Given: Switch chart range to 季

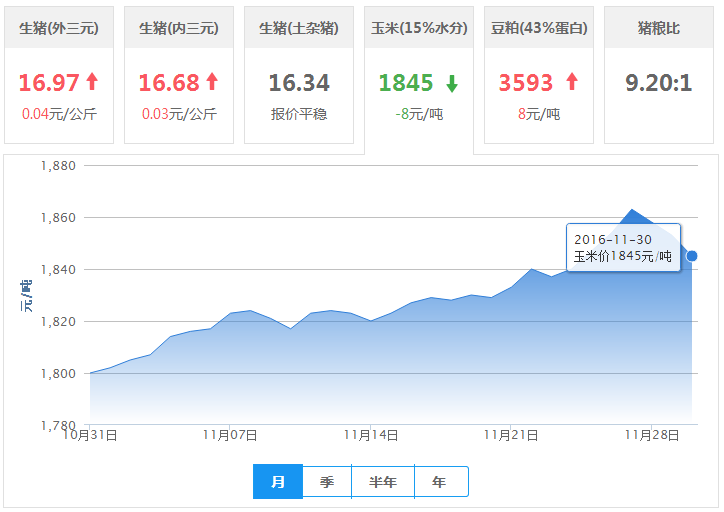Looking at the screenshot, I should click(x=327, y=482).
